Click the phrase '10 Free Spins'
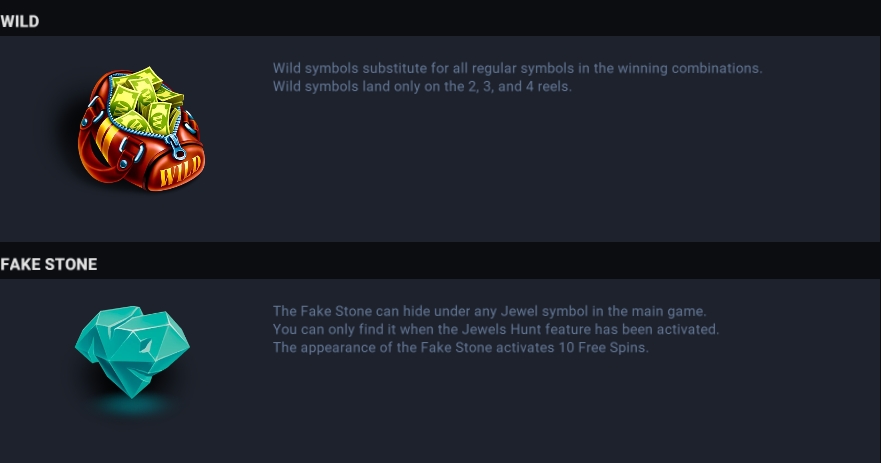This screenshot has width=881, height=463. point(602,347)
